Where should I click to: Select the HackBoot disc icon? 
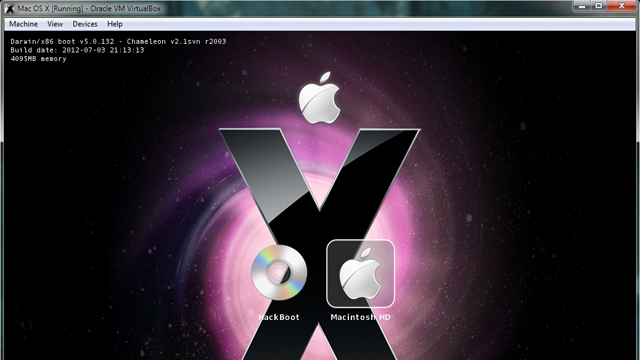[279, 273]
